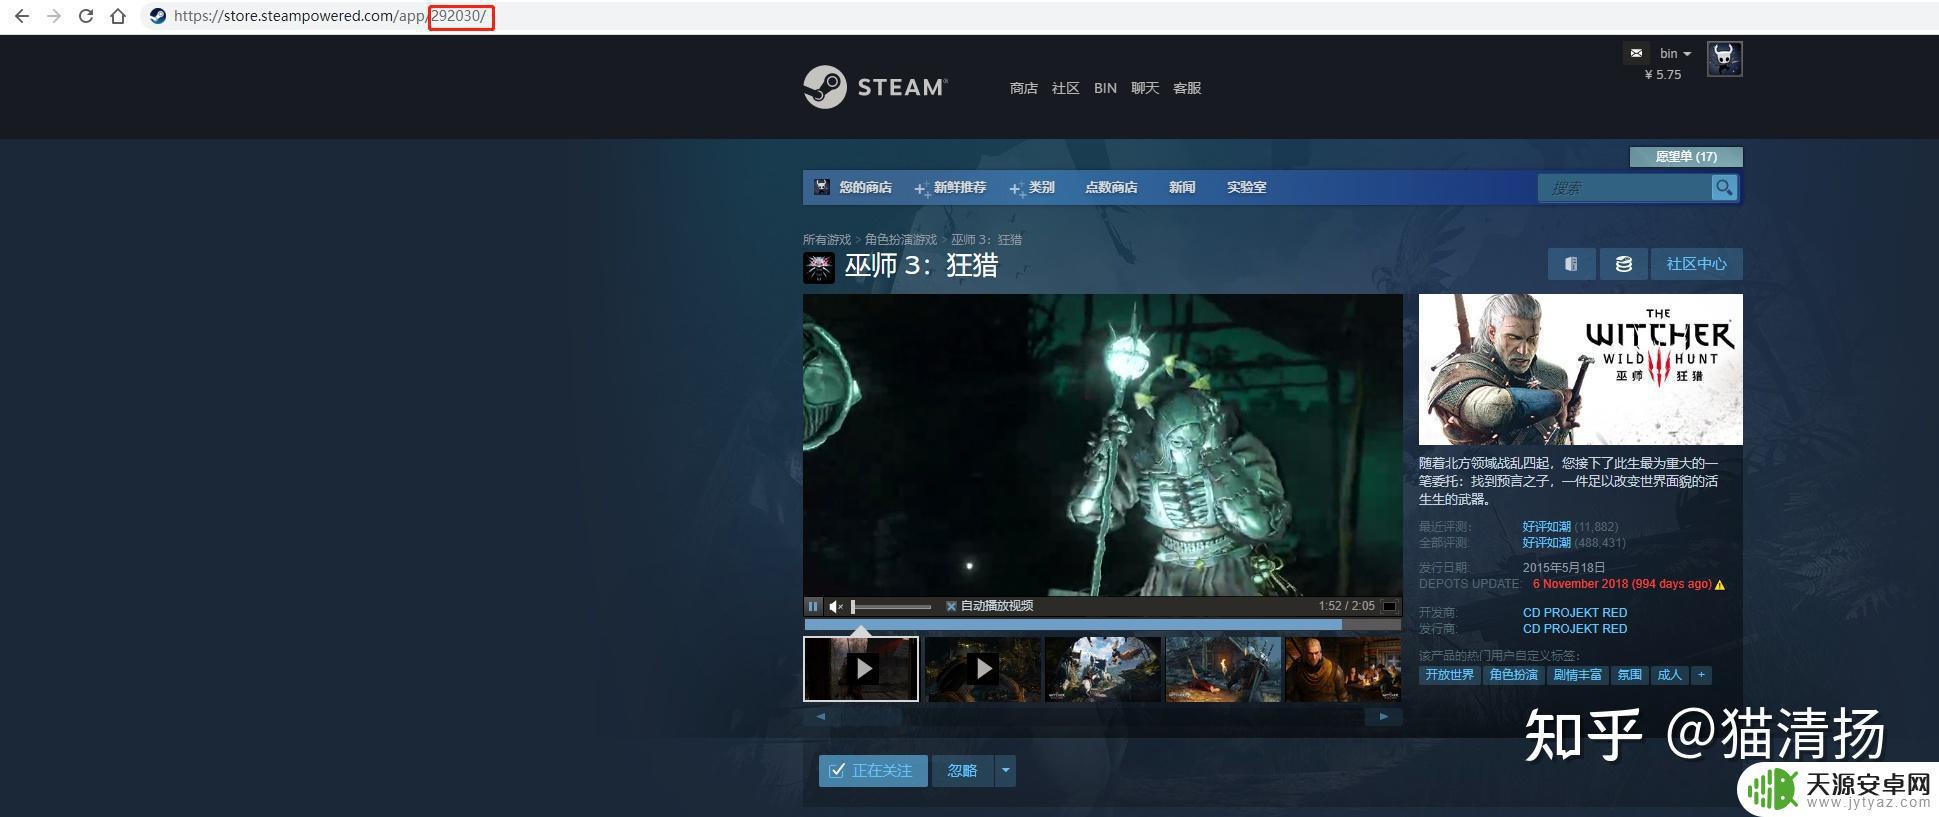Open the browser home page
Screen dimensions: 1939x817
click(x=118, y=16)
